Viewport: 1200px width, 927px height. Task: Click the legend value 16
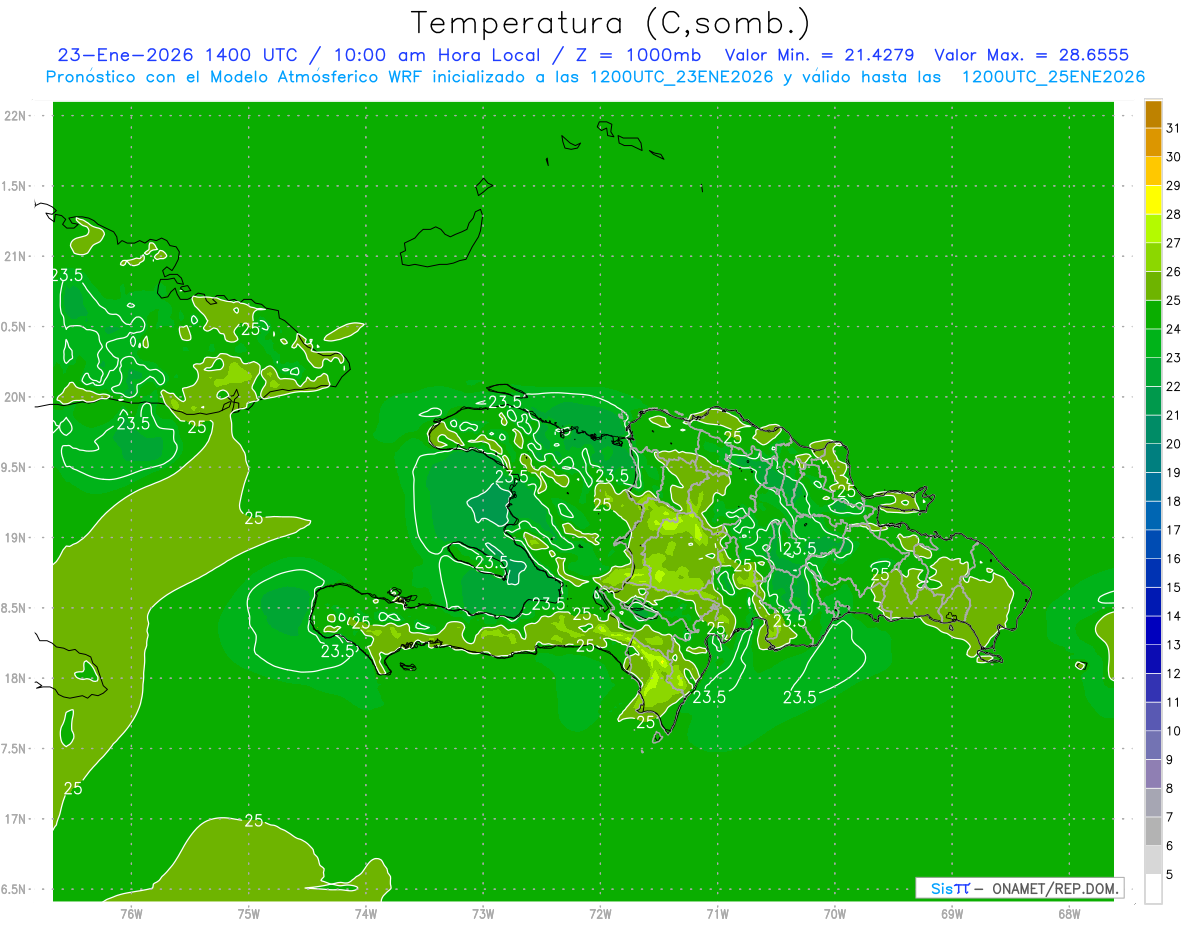(x=1173, y=558)
